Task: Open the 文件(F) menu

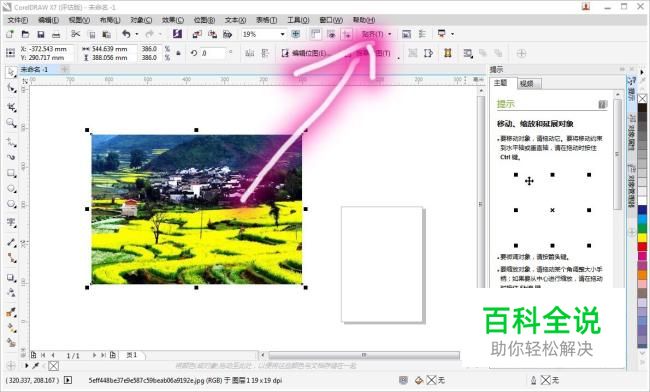Action: click(17, 20)
